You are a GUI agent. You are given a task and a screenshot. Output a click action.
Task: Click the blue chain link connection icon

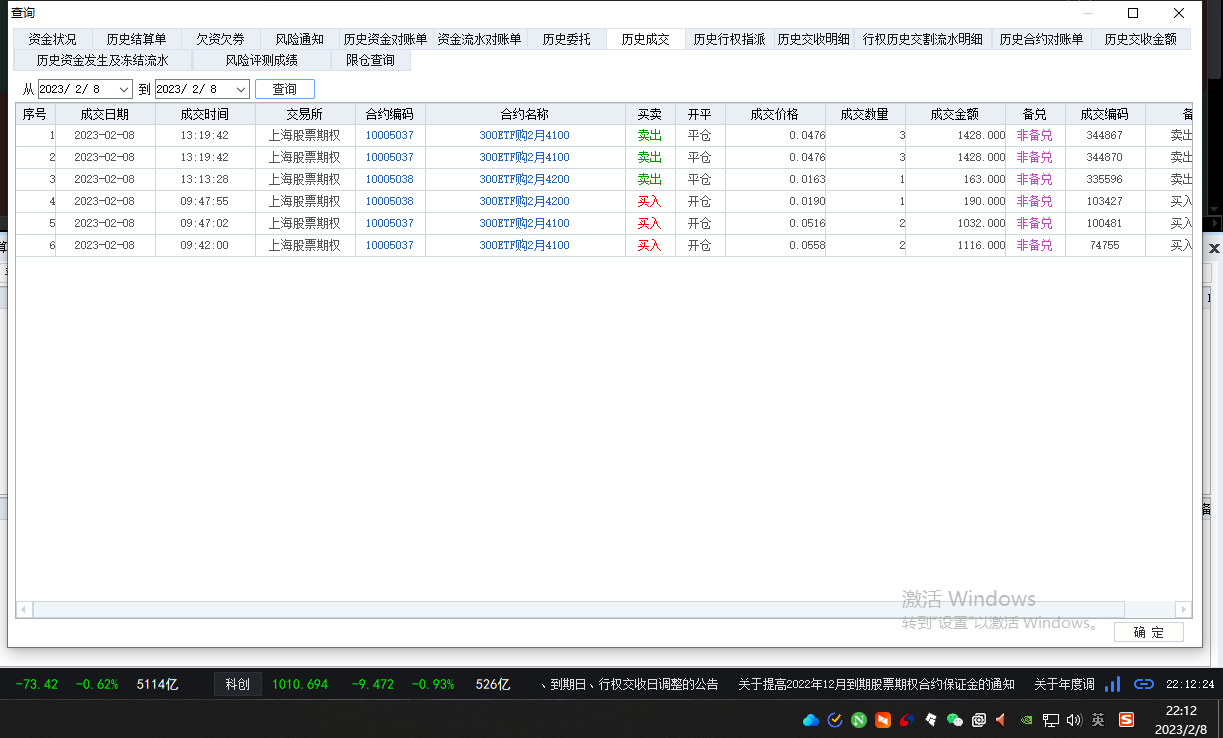click(x=1144, y=684)
